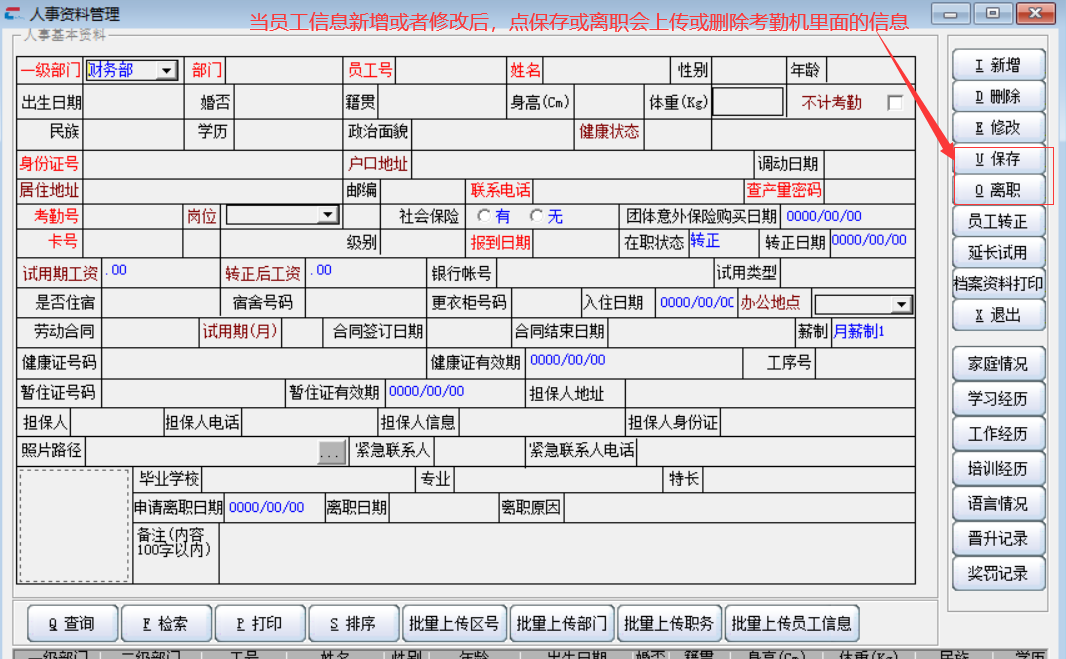Click the 离职 button

pyautogui.click(x=998, y=190)
